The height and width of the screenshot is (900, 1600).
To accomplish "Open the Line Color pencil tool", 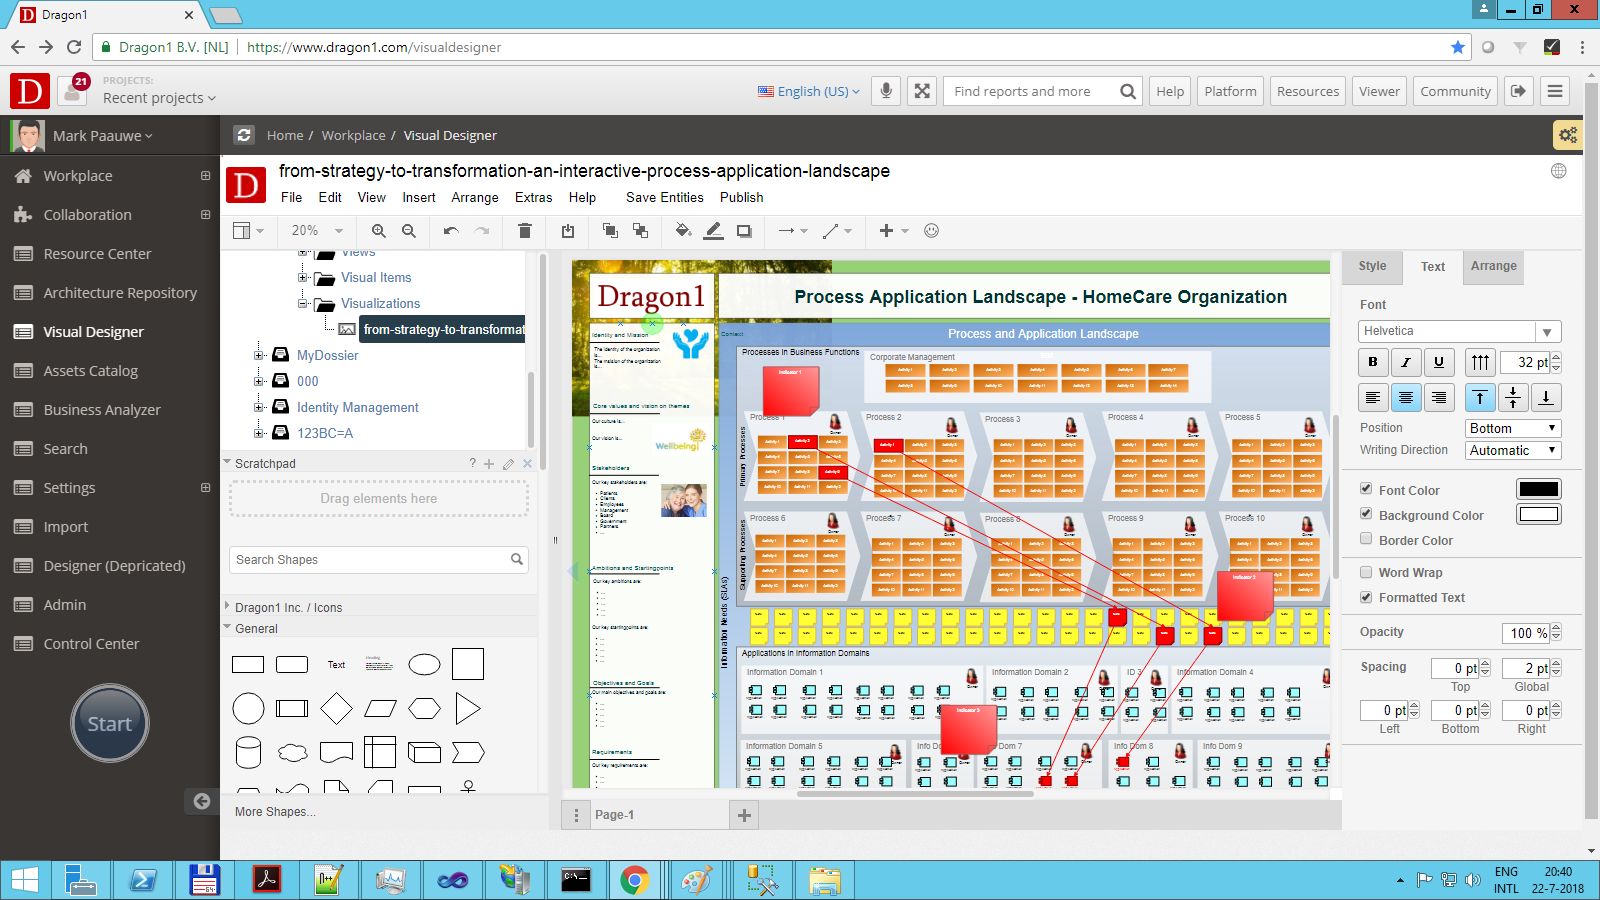I will click(713, 231).
